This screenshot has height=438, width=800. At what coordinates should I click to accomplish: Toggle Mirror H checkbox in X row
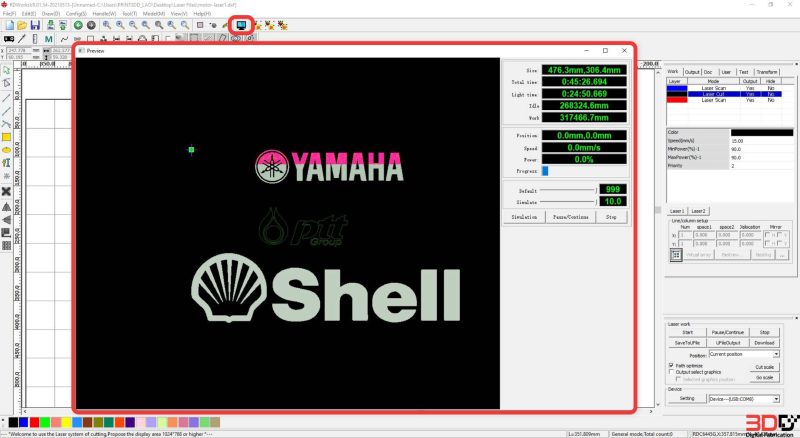pyautogui.click(x=767, y=235)
